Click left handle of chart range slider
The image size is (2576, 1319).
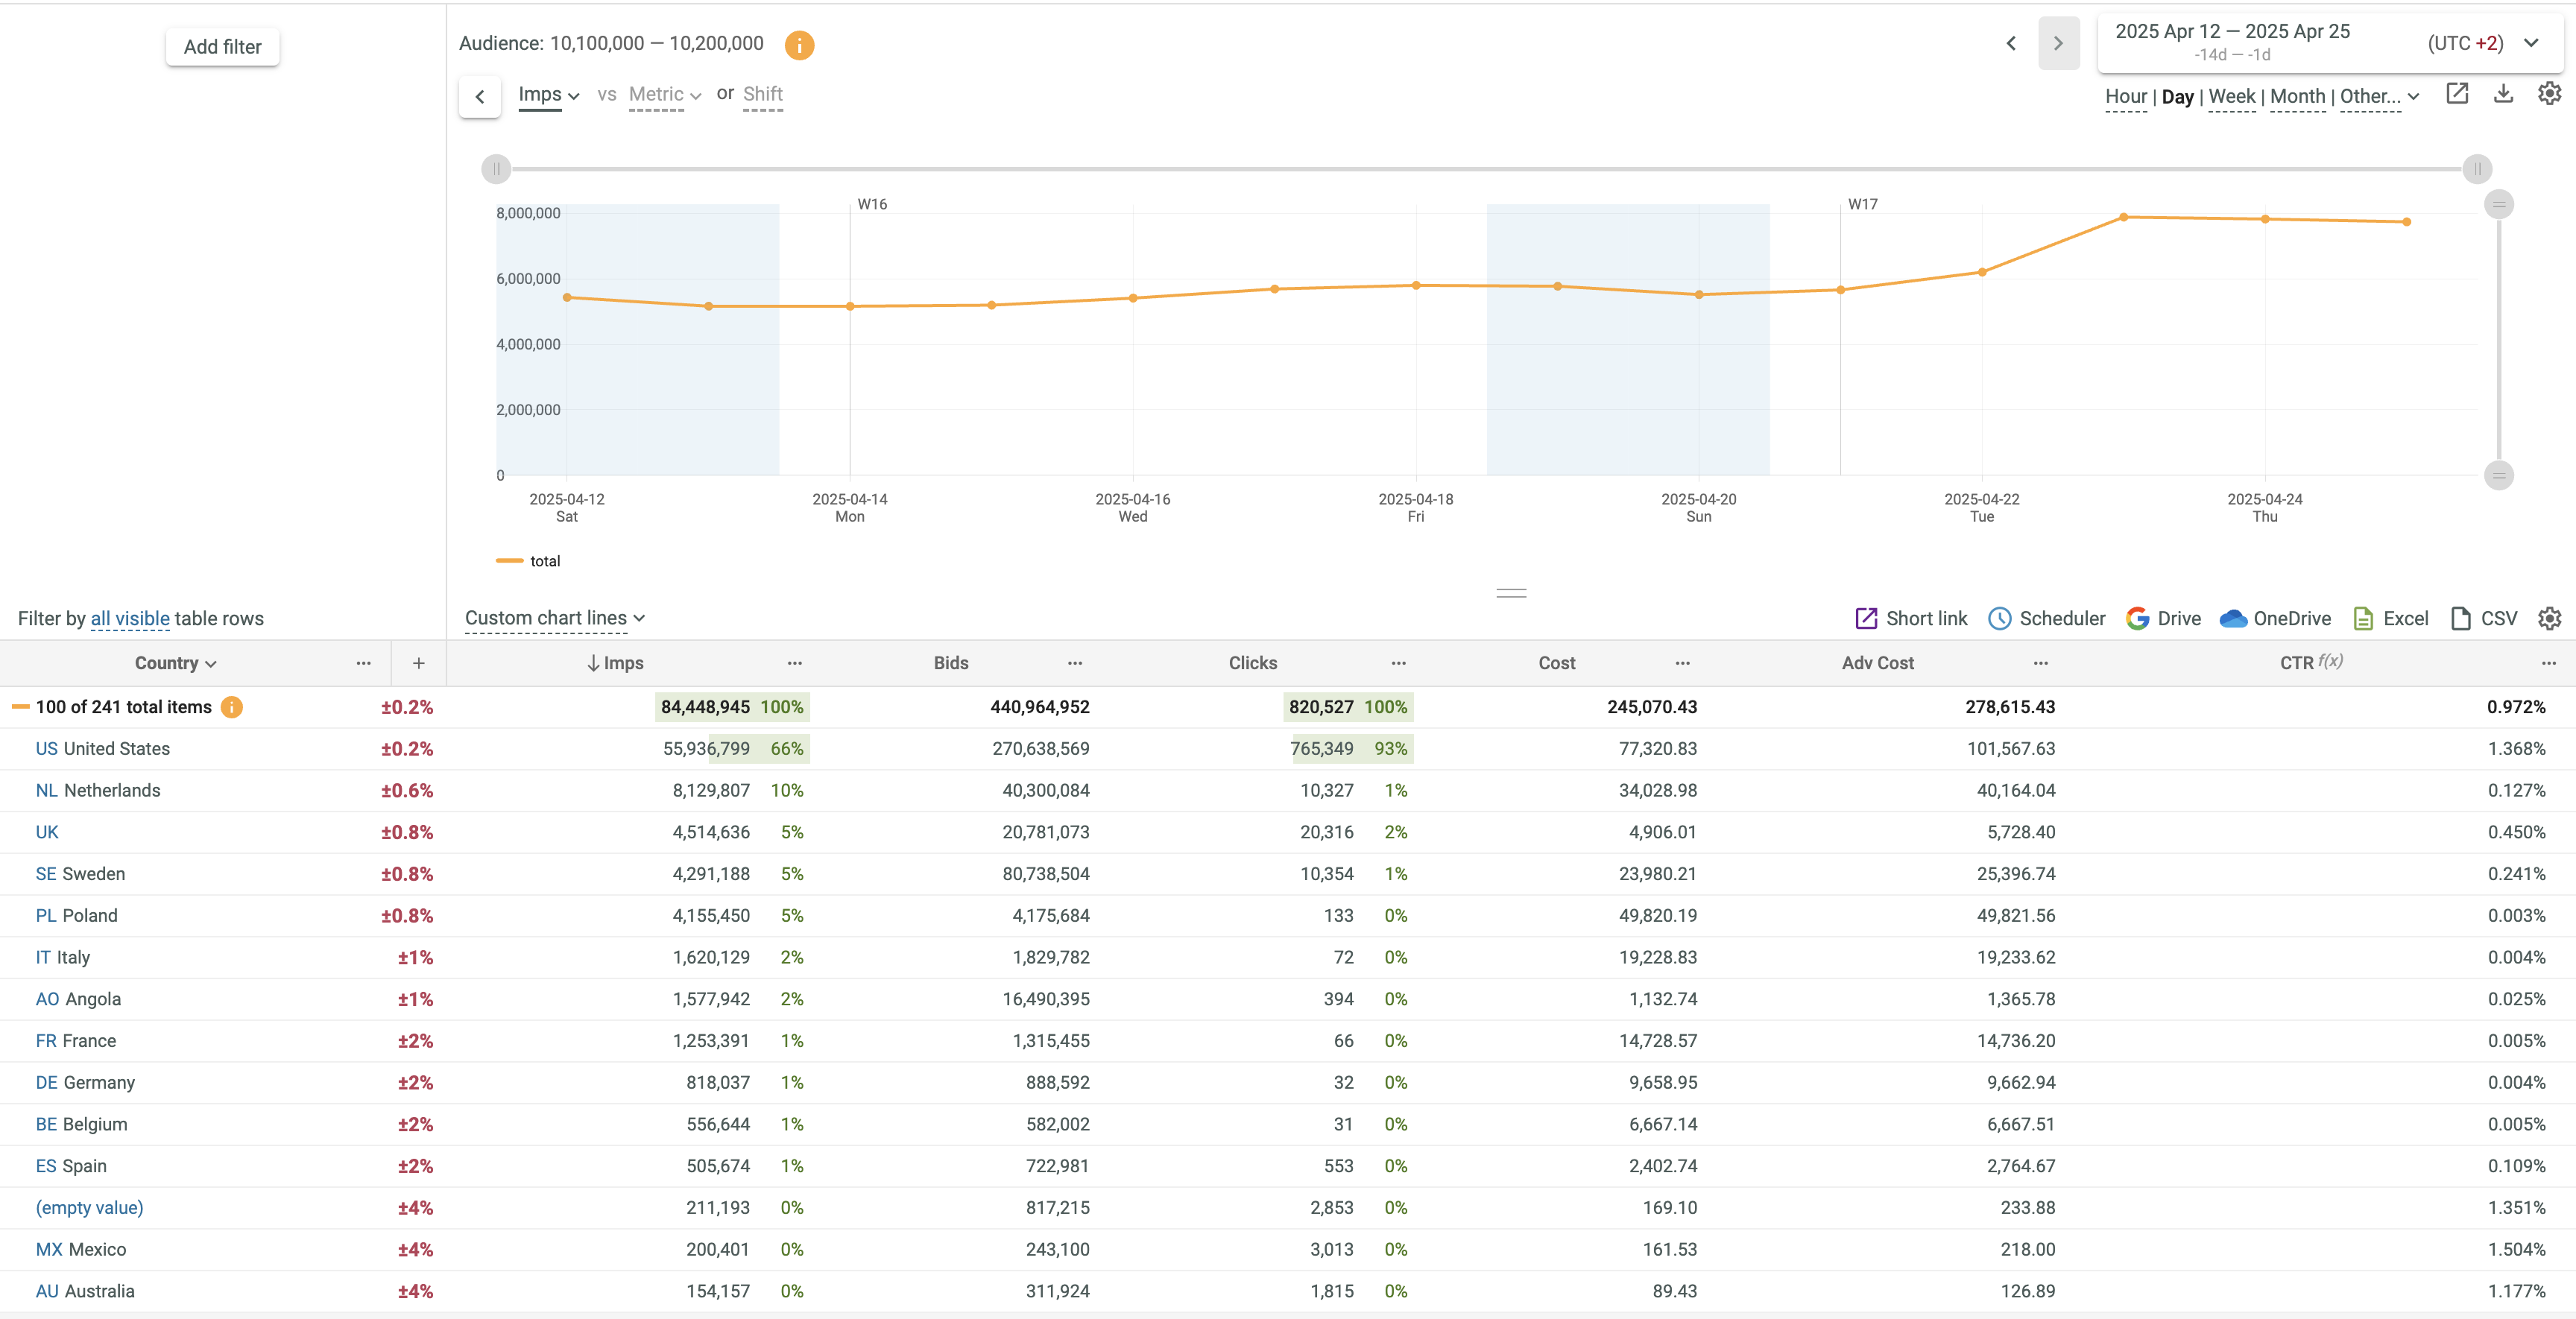[x=496, y=169]
